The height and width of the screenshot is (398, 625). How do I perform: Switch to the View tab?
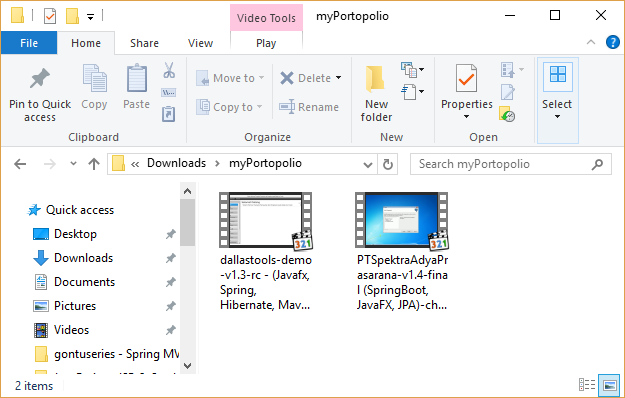coord(200,43)
